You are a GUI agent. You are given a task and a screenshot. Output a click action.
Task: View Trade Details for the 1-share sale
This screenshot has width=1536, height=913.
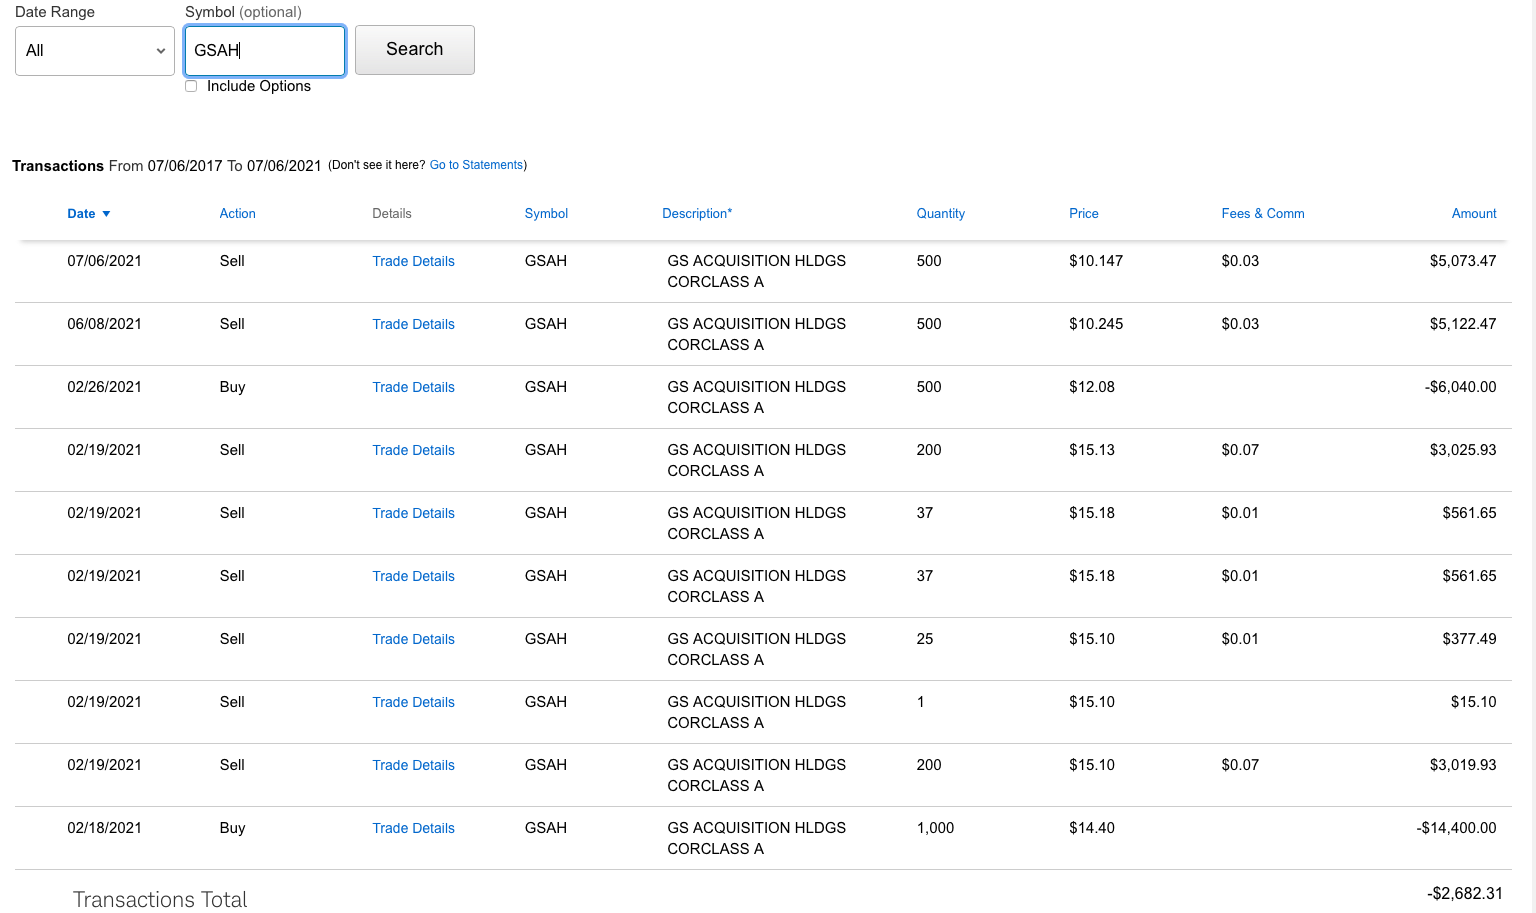tap(413, 702)
